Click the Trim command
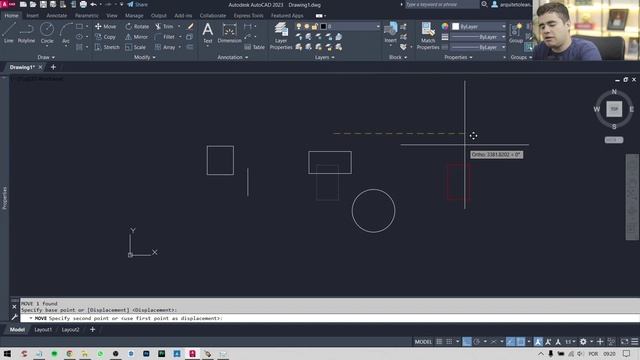Image resolution: width=640 pixels, height=360 pixels. coord(164,26)
